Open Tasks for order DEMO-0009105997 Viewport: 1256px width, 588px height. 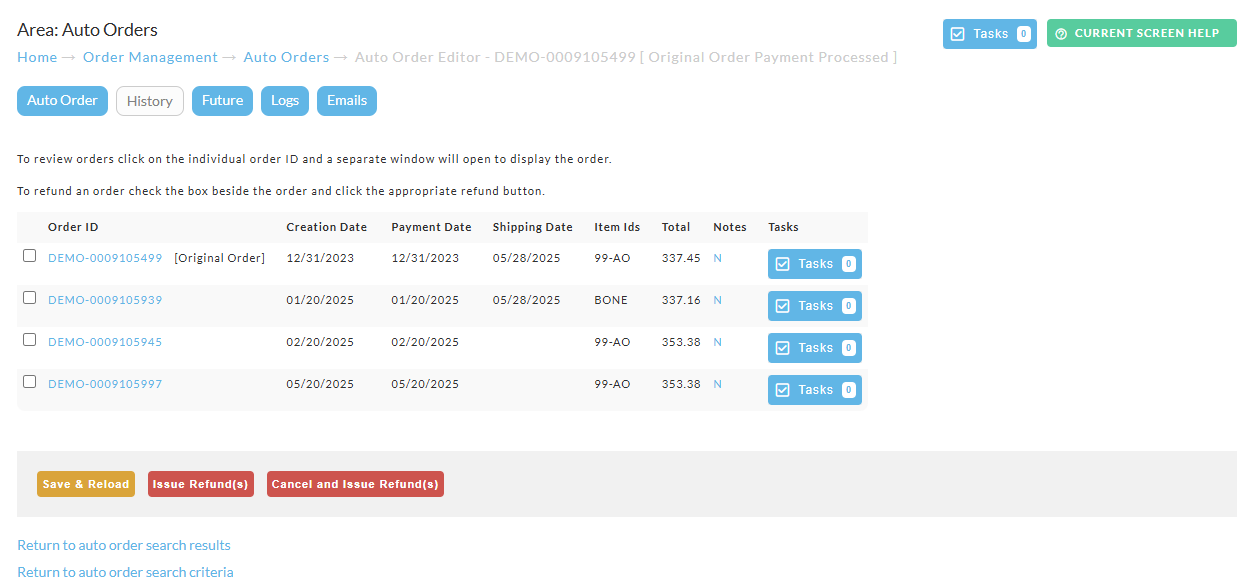point(815,390)
